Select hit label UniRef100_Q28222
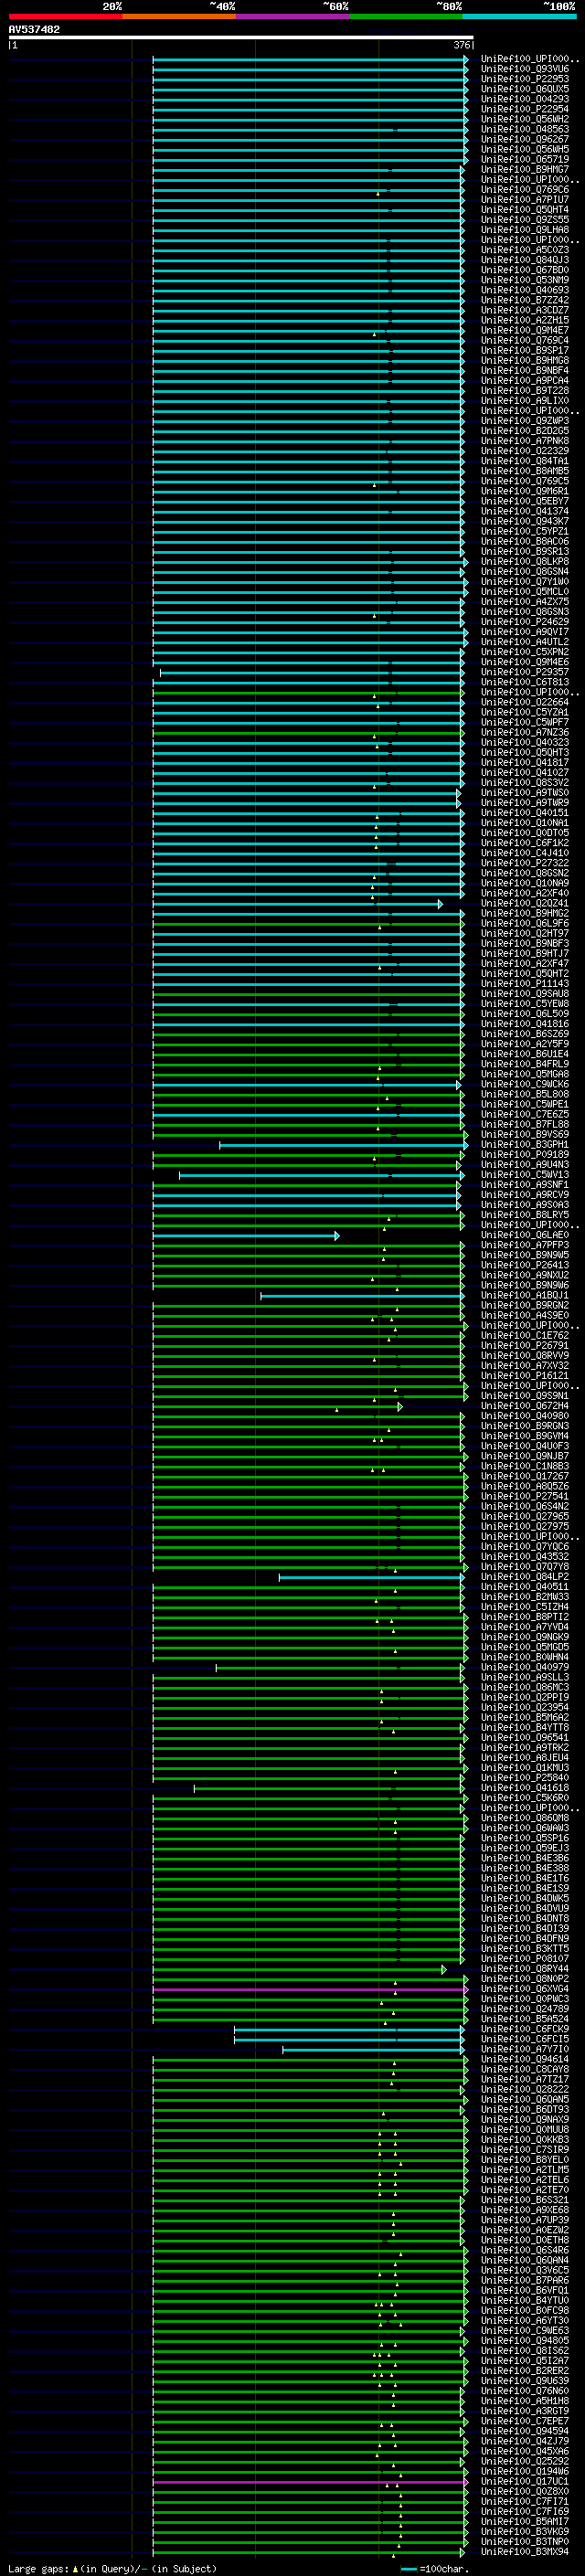The width and height of the screenshot is (585, 2576). click(x=525, y=2089)
